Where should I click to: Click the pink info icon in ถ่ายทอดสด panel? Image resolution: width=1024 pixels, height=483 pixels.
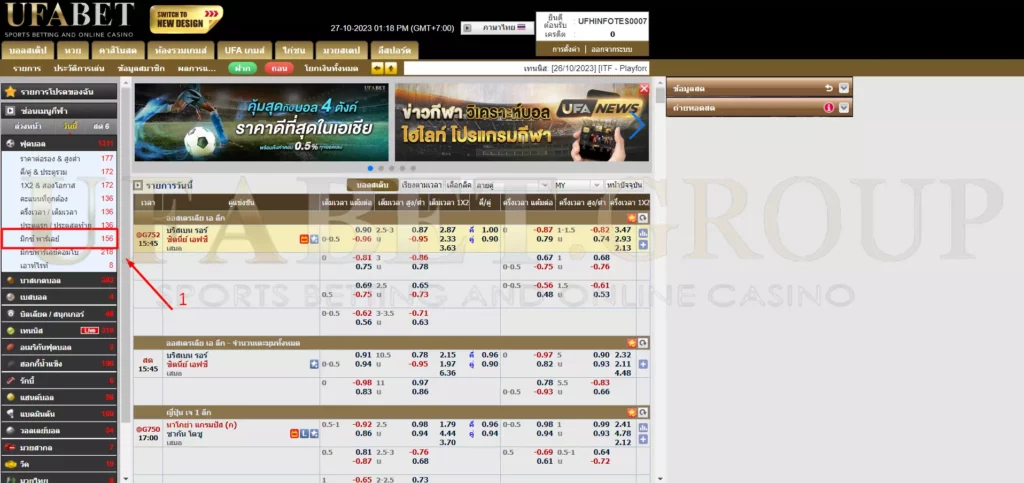tap(829, 107)
